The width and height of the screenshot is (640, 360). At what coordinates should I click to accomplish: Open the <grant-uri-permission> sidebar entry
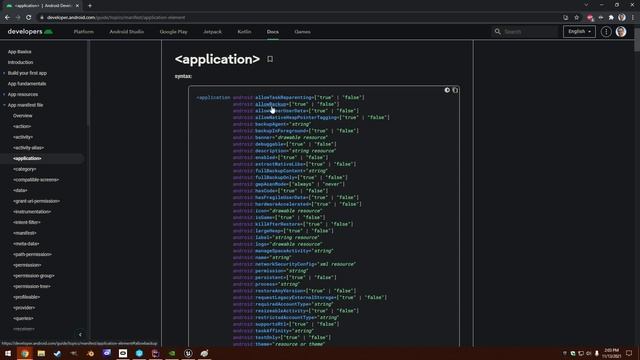(36, 201)
